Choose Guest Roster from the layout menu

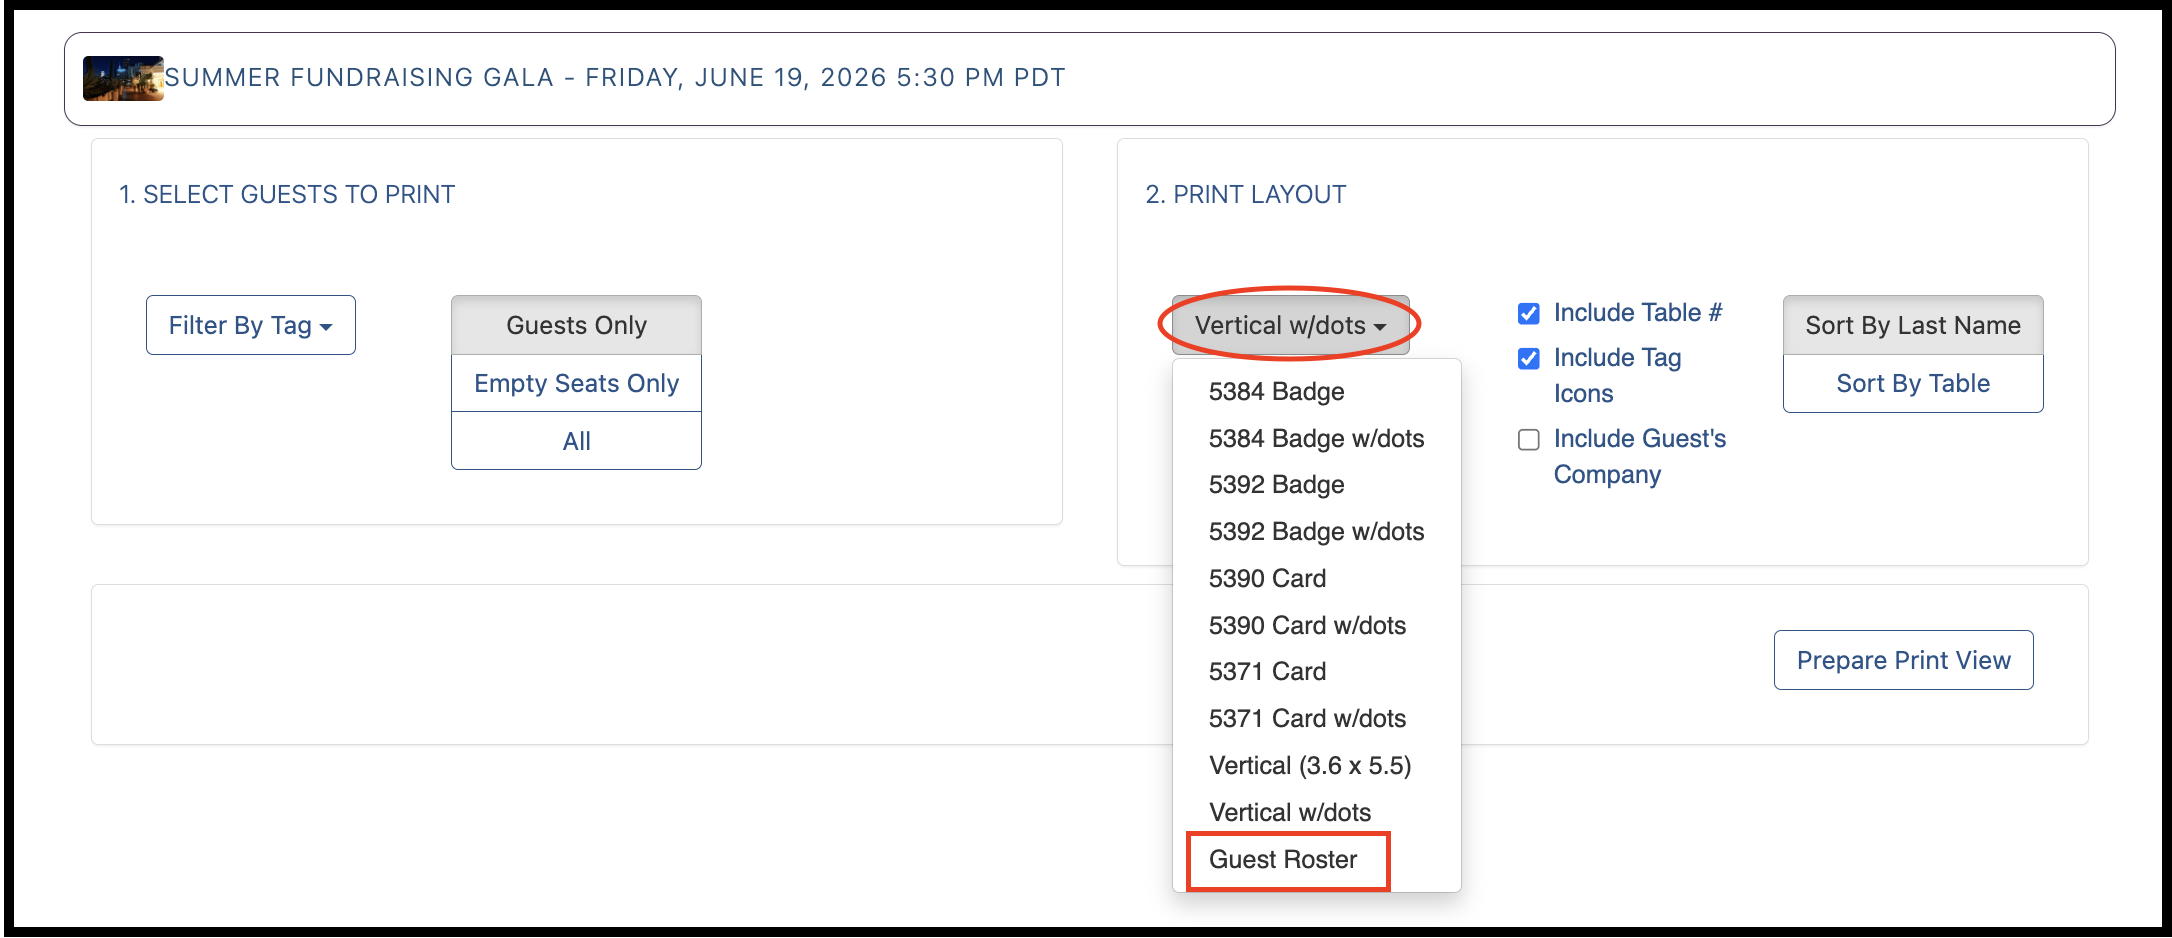(x=1316, y=859)
